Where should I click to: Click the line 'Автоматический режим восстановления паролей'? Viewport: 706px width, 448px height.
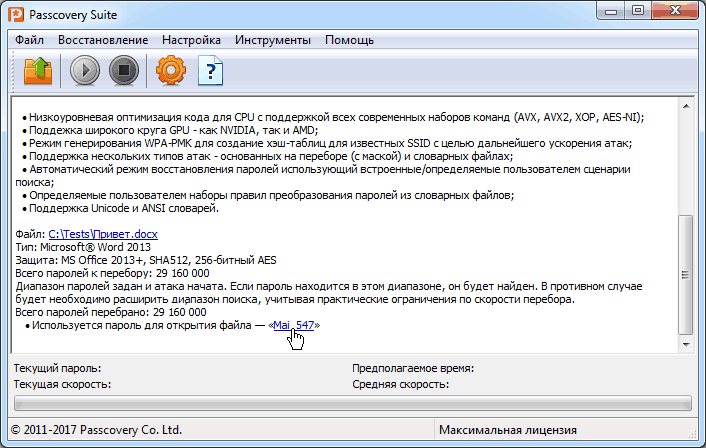323,176
